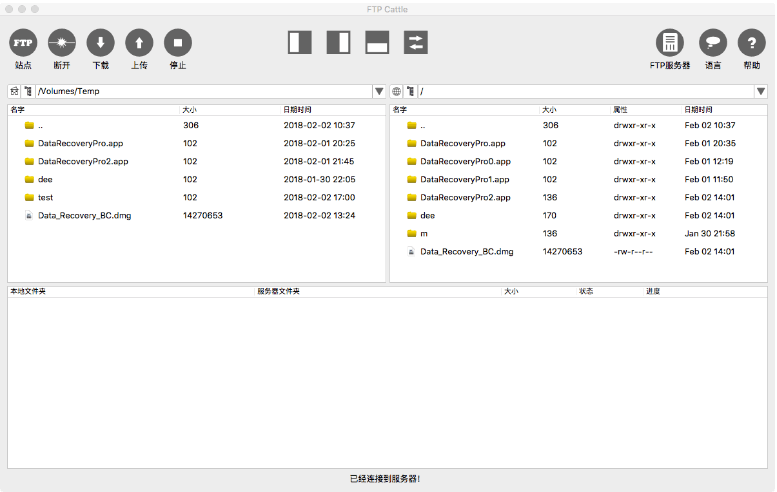
Task: Click the disconnect (断开) toolbar icon
Action: [62, 43]
